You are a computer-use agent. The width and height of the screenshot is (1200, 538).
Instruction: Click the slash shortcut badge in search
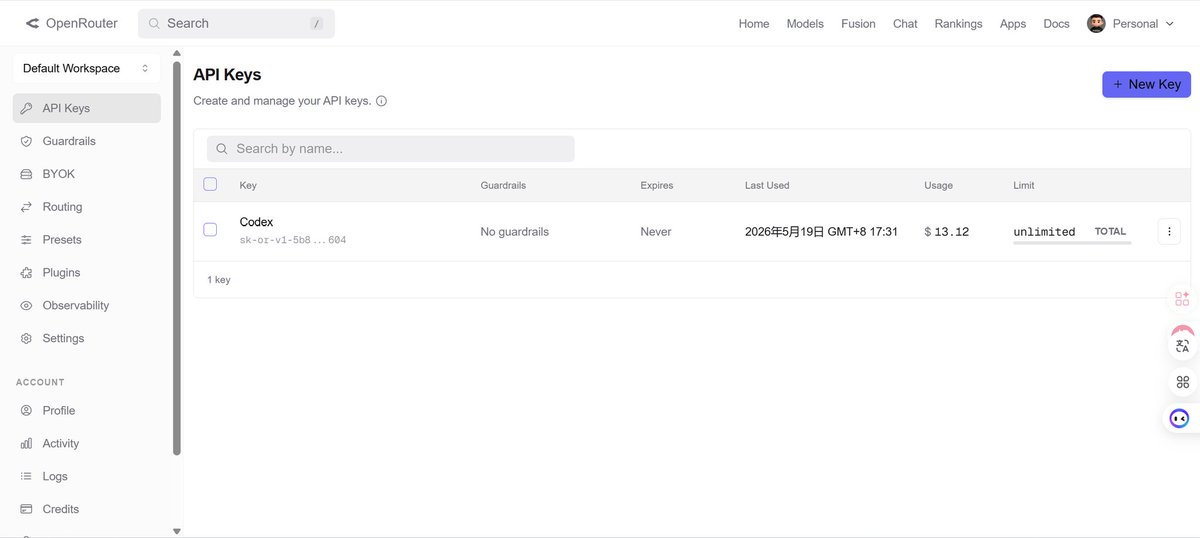tap(317, 24)
